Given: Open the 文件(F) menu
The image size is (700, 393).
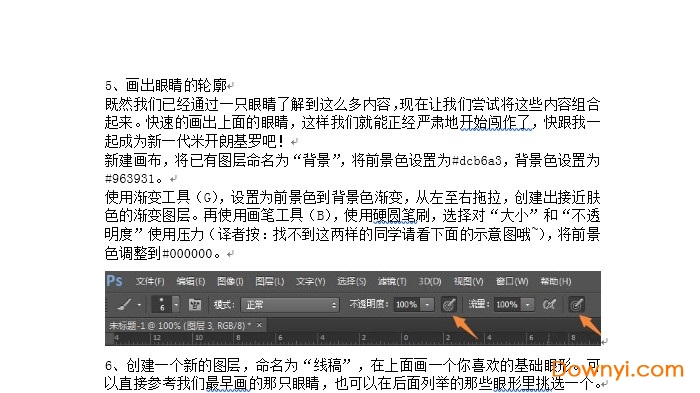Looking at the screenshot, I should 150,281.
